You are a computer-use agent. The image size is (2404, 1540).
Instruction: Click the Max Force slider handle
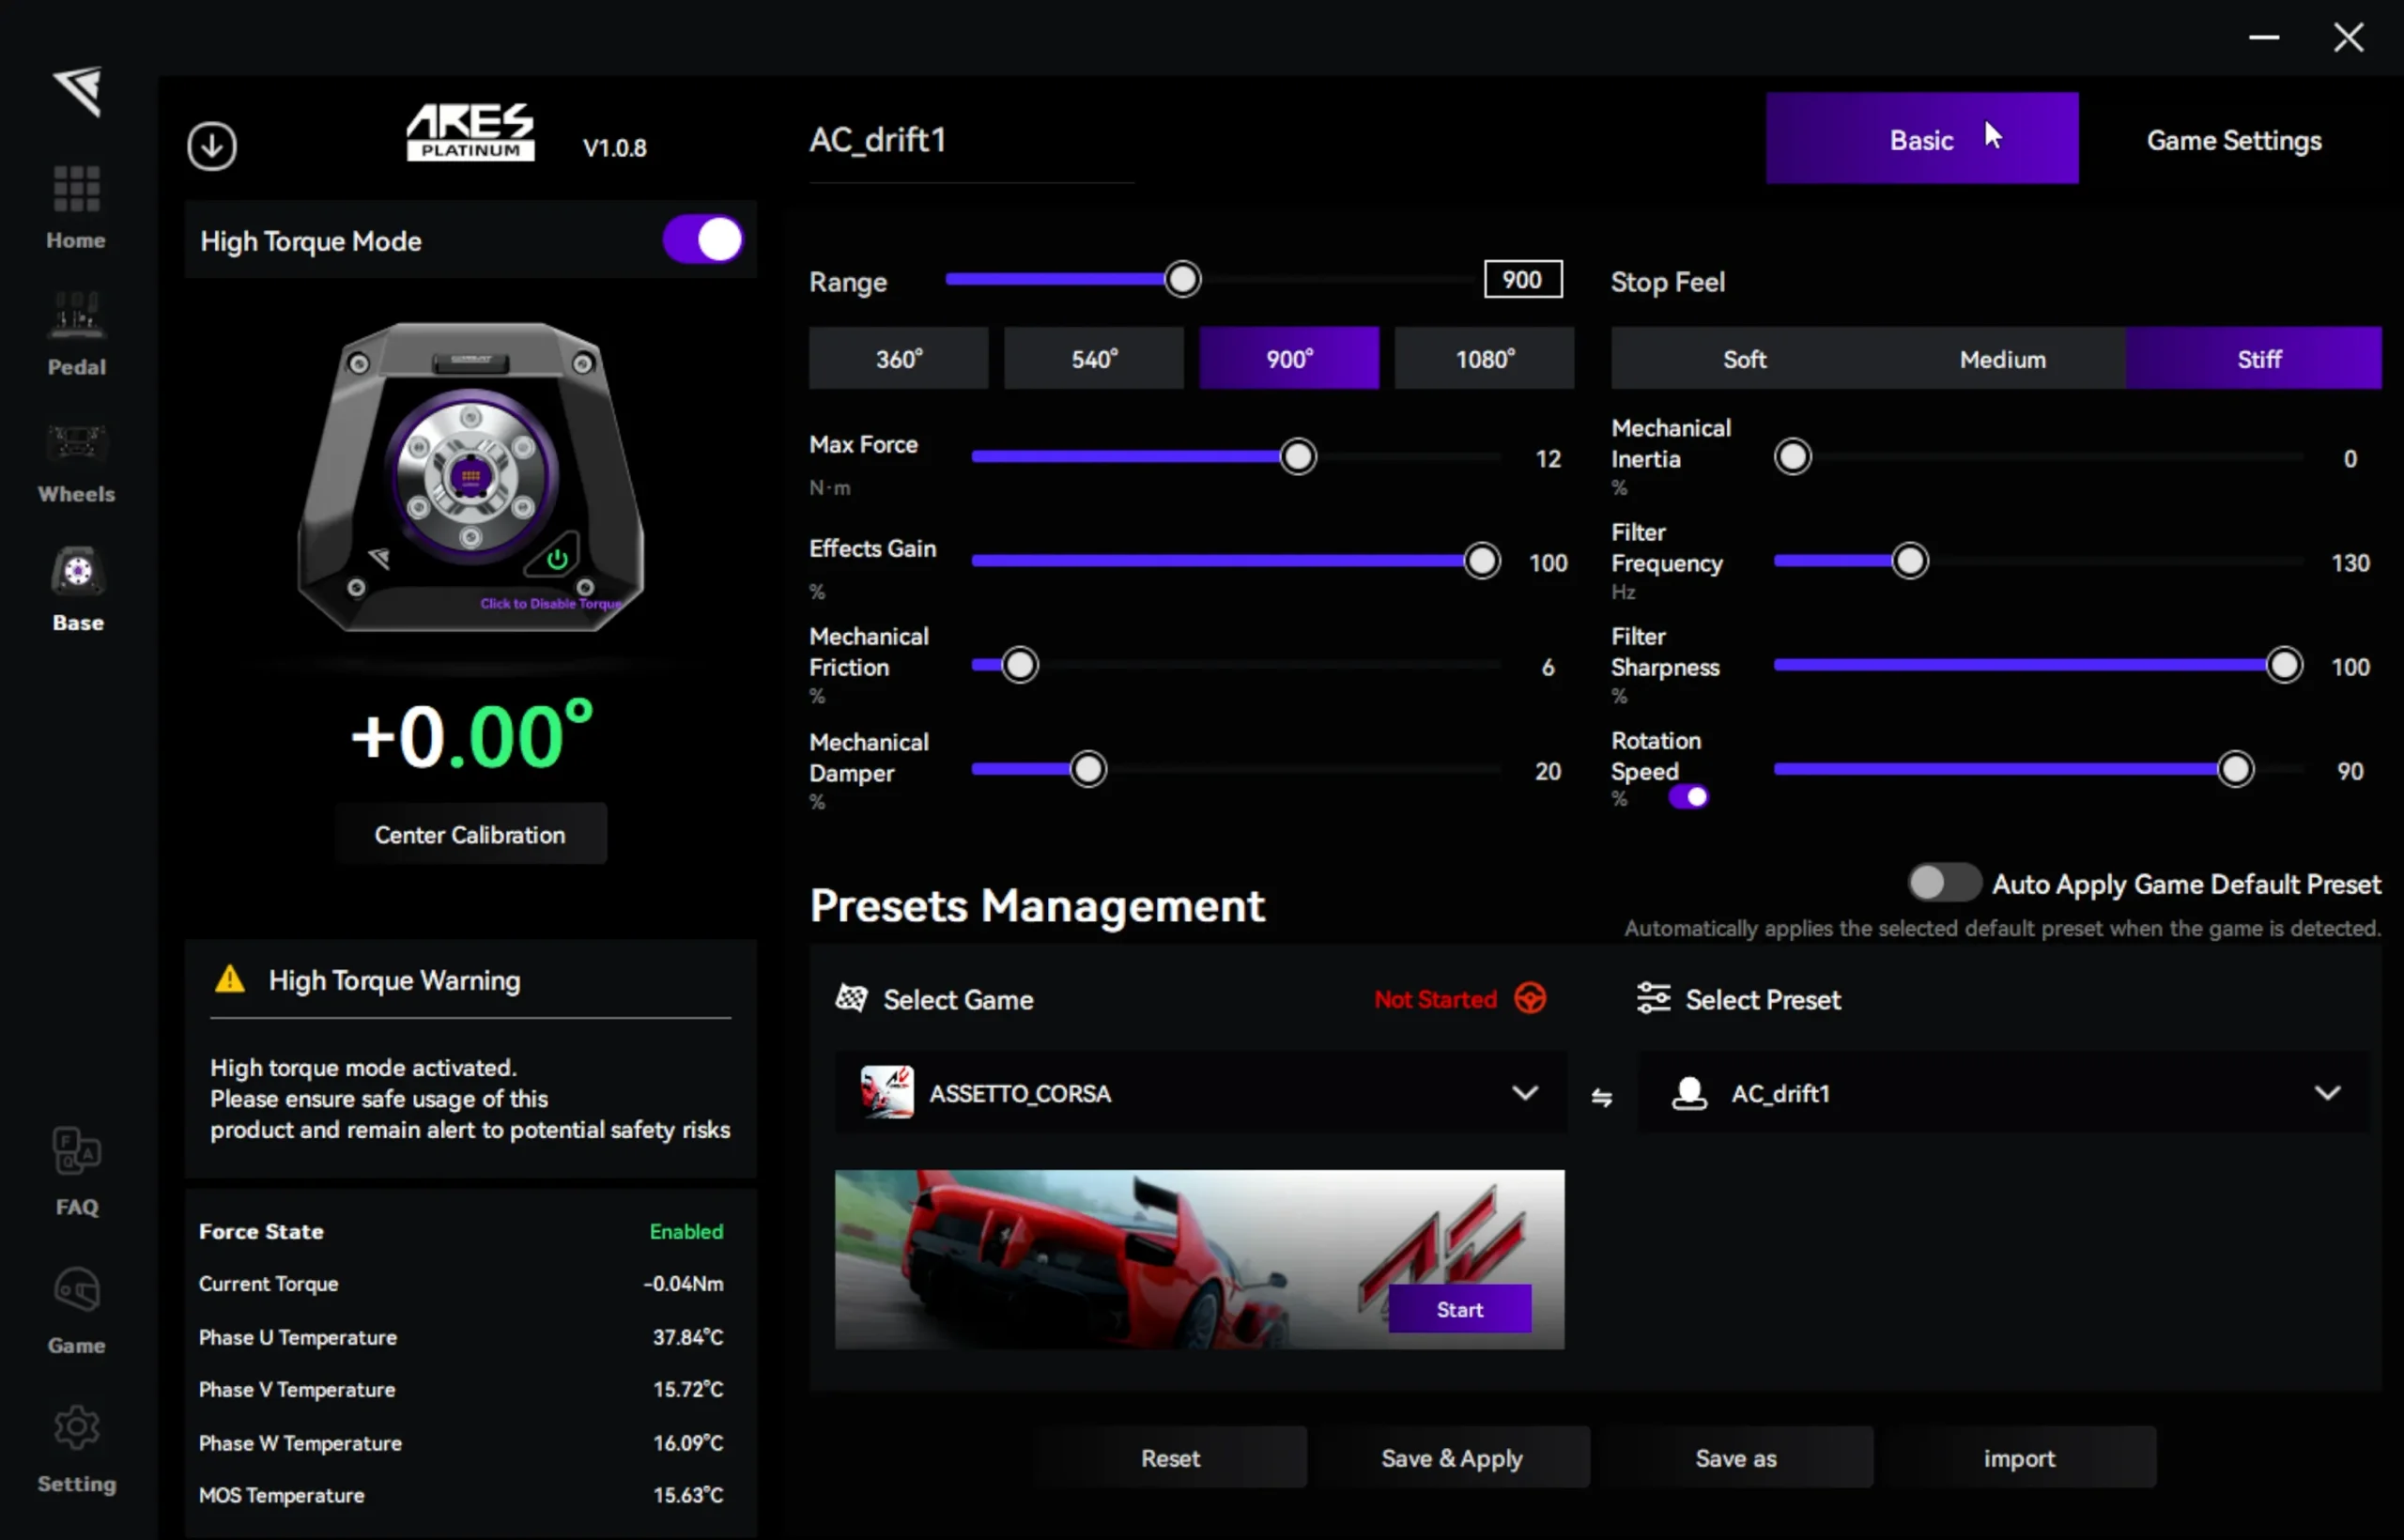coord(1297,457)
